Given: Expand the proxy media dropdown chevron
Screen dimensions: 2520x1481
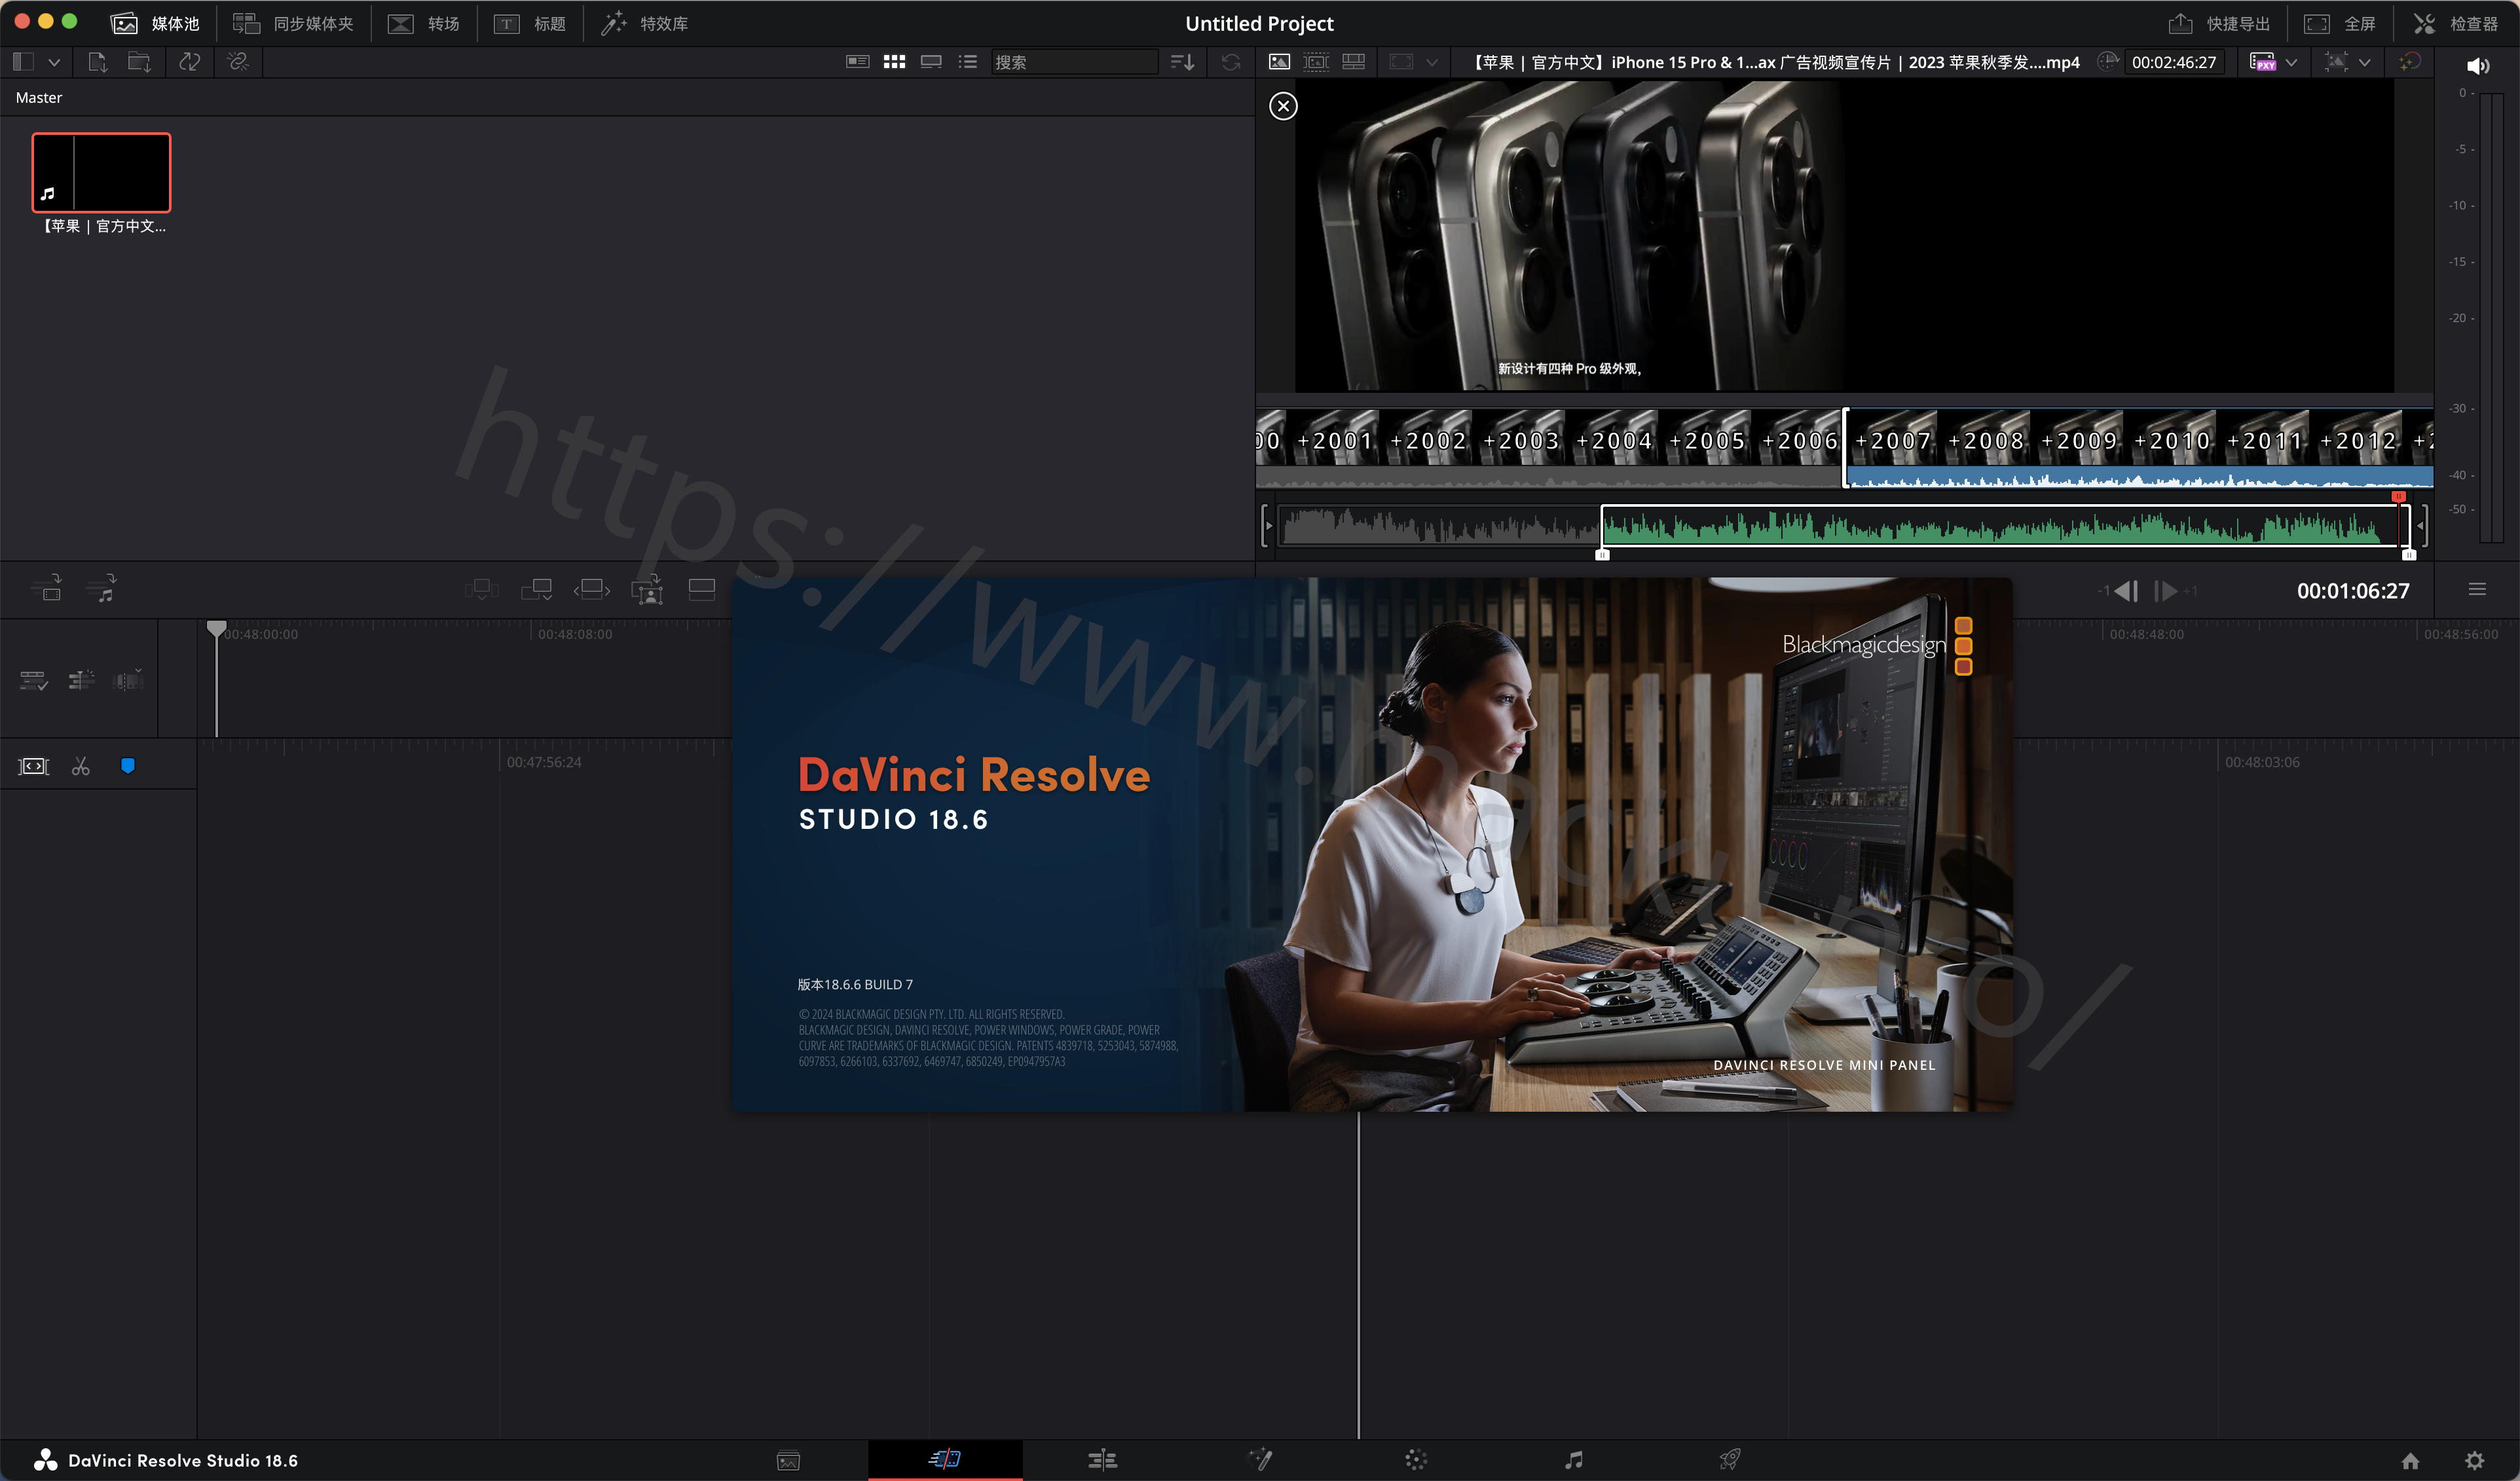Looking at the screenshot, I should 2292,62.
